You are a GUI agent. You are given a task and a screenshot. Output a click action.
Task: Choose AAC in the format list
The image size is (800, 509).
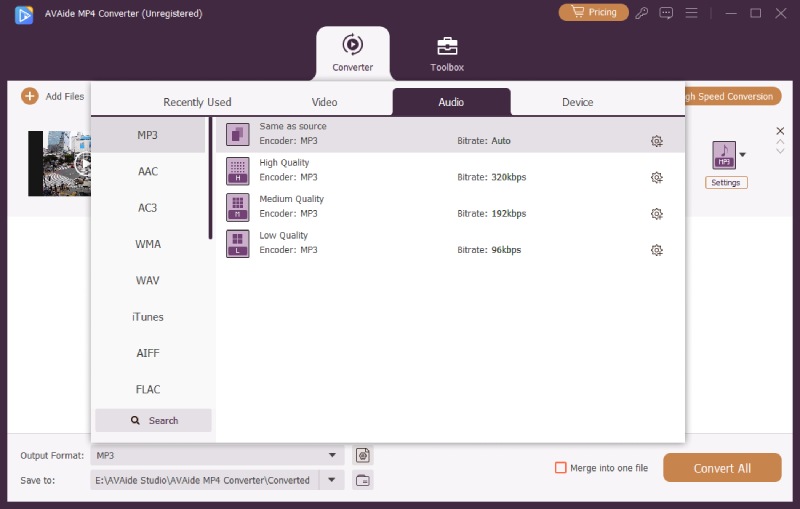point(148,171)
